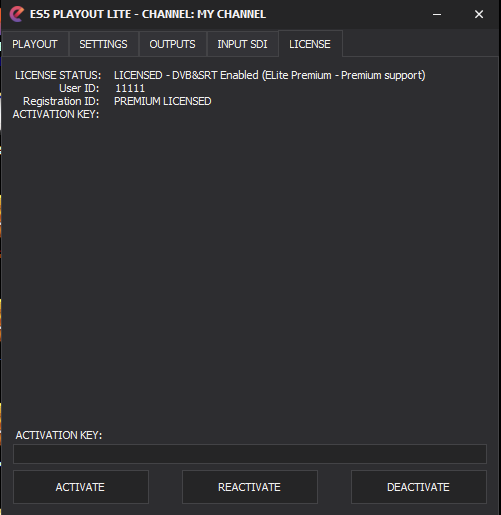Click the ACTIVATE button
501x515 pixels.
coord(81,487)
